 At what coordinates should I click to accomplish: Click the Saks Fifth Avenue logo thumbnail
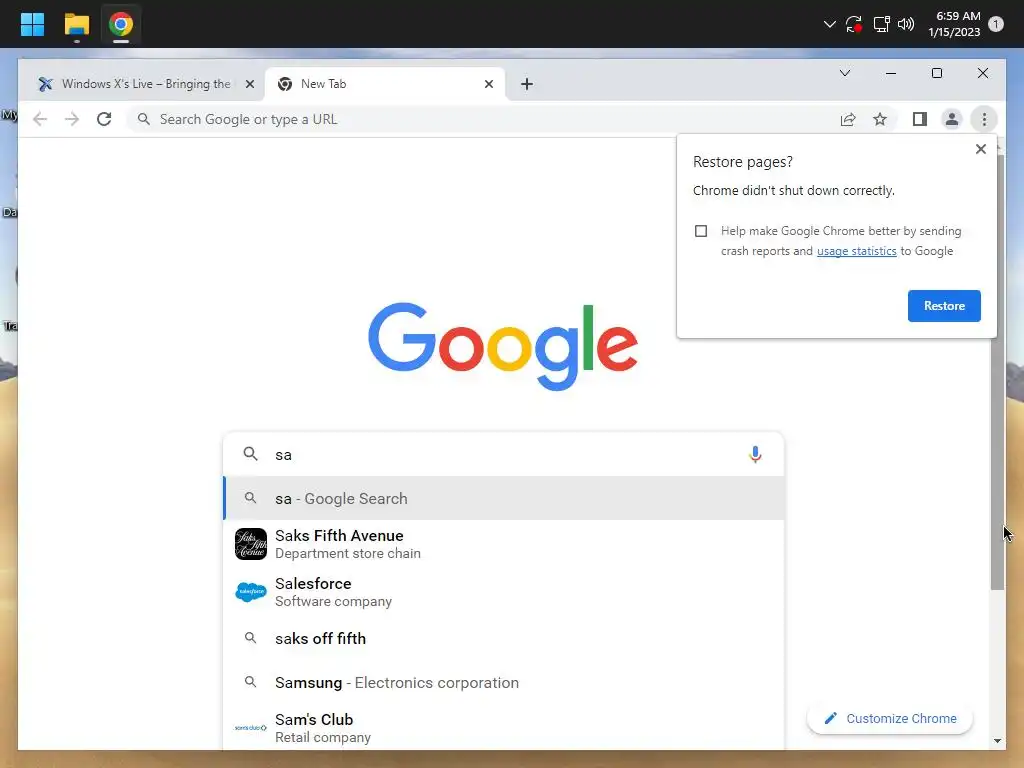[x=251, y=543]
